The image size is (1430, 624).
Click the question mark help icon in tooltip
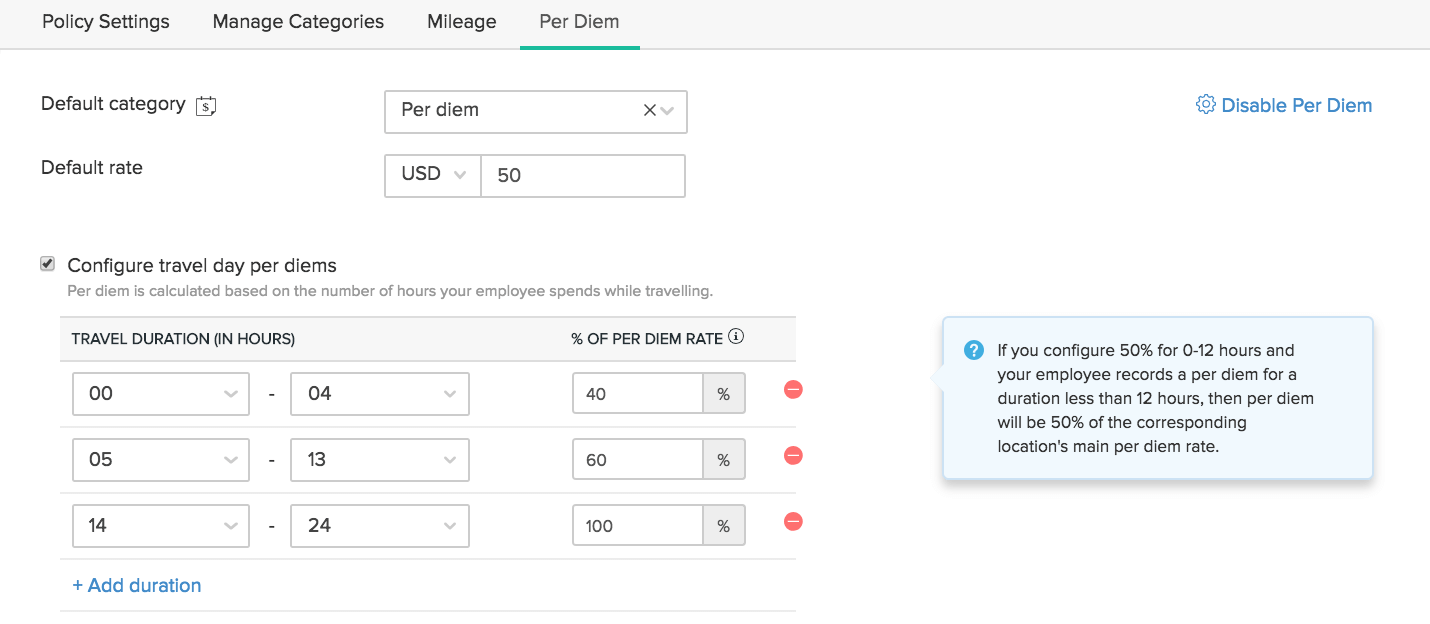(973, 351)
